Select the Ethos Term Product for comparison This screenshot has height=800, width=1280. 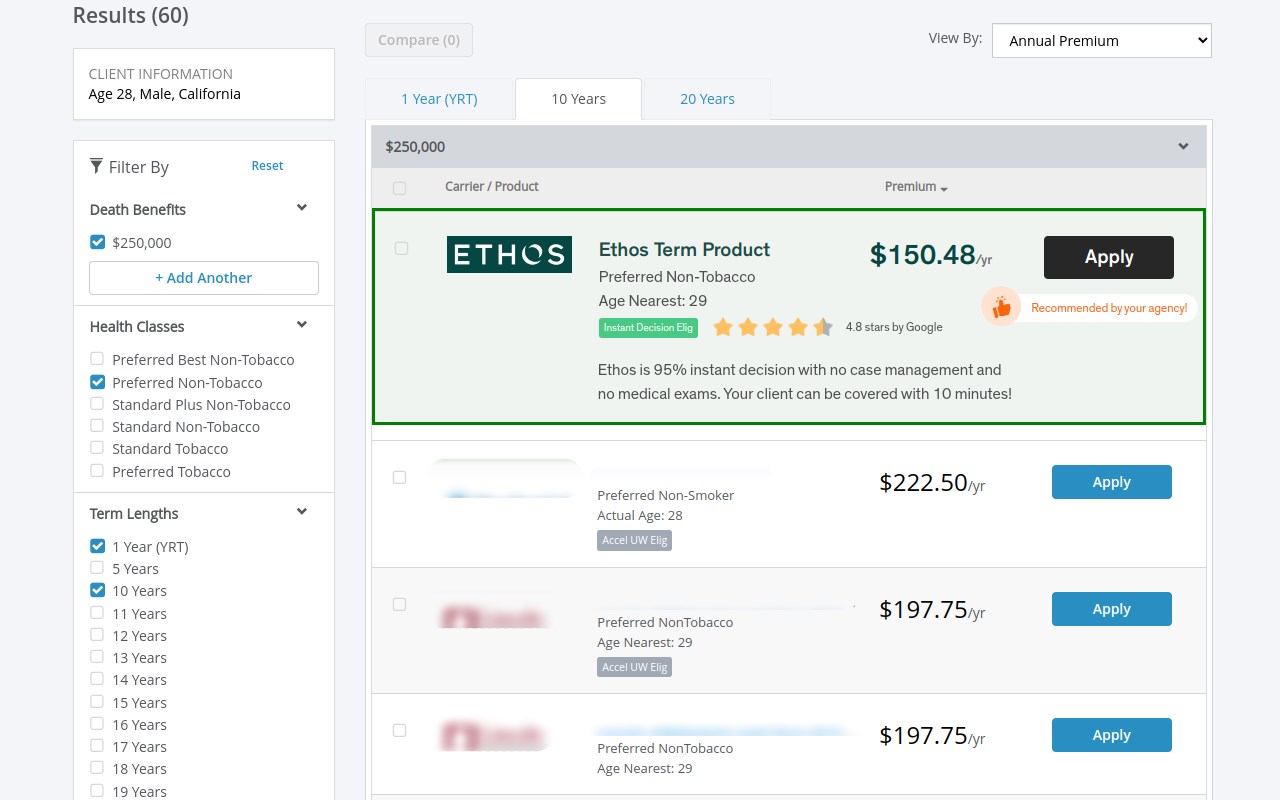coord(401,248)
